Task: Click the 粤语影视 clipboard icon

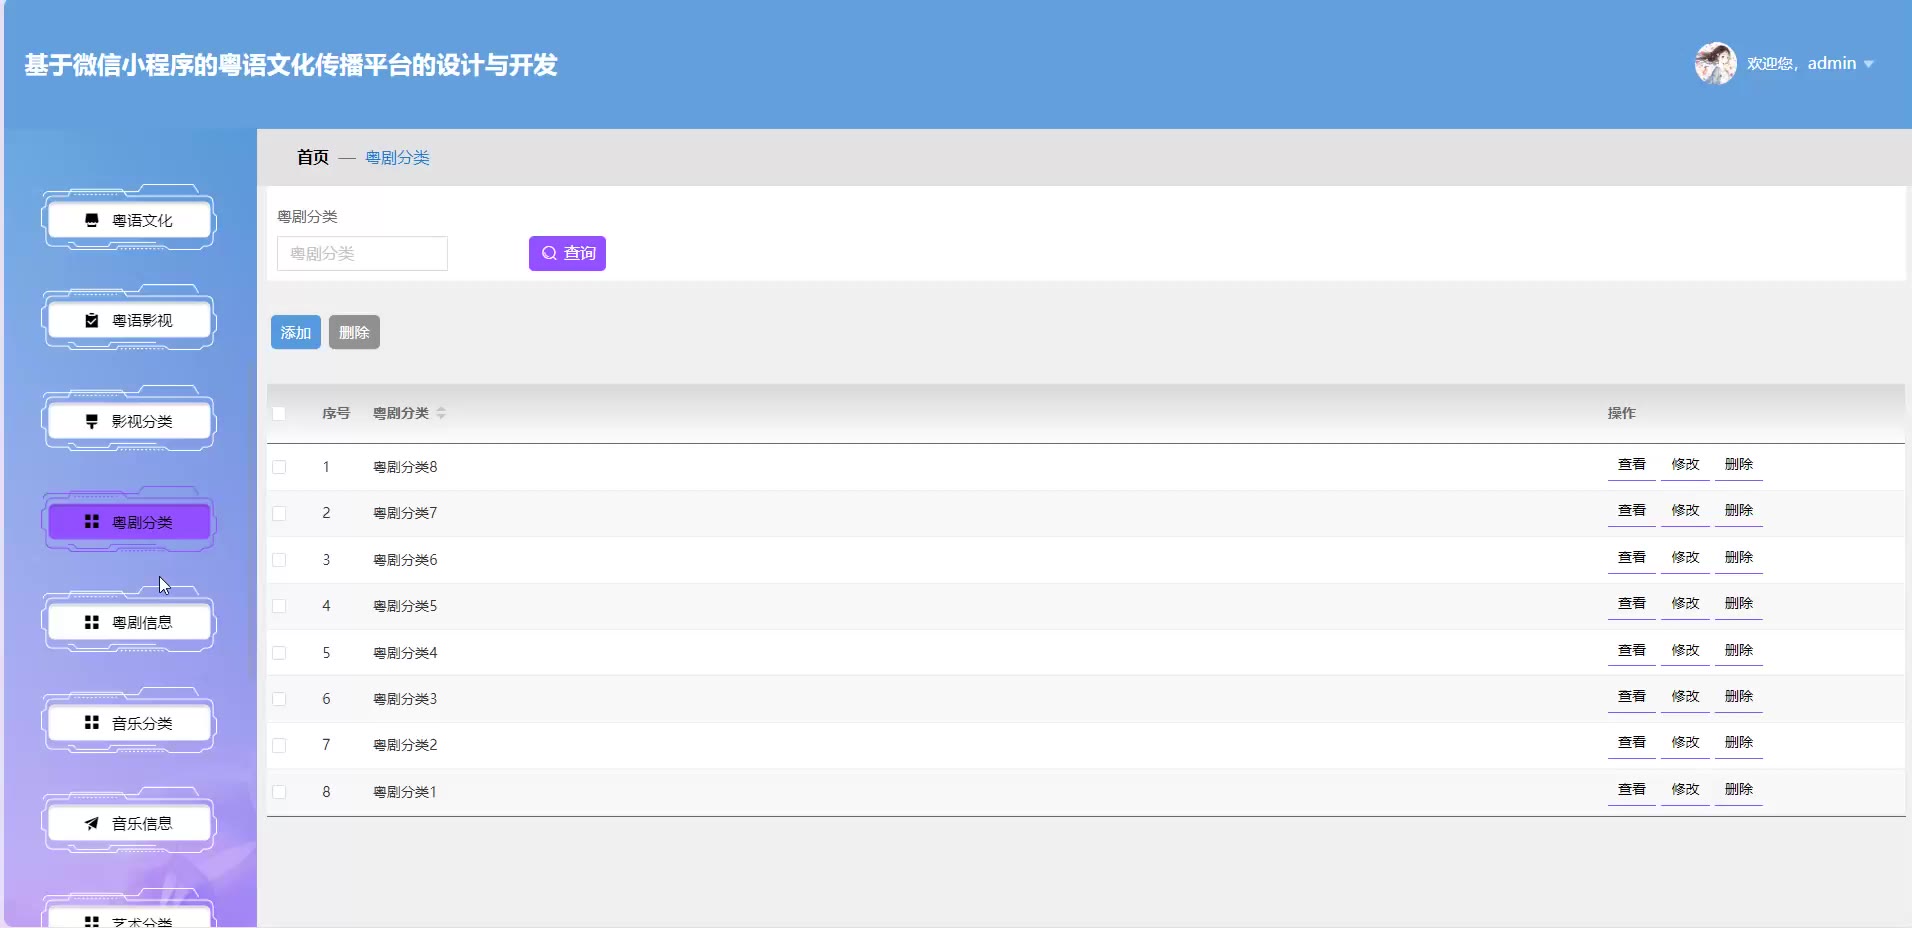Action: [92, 320]
